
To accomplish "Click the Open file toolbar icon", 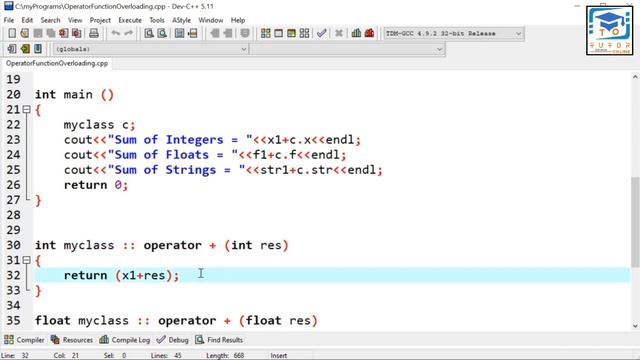I will (x=24, y=33).
